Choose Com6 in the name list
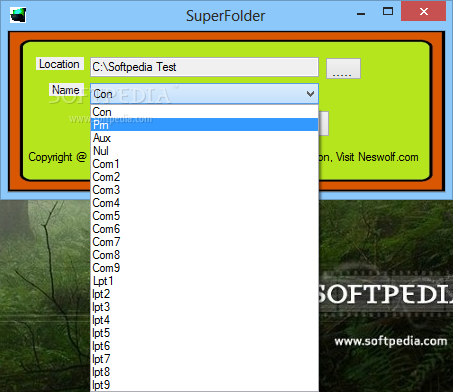The width and height of the screenshot is (453, 392). click(x=204, y=229)
